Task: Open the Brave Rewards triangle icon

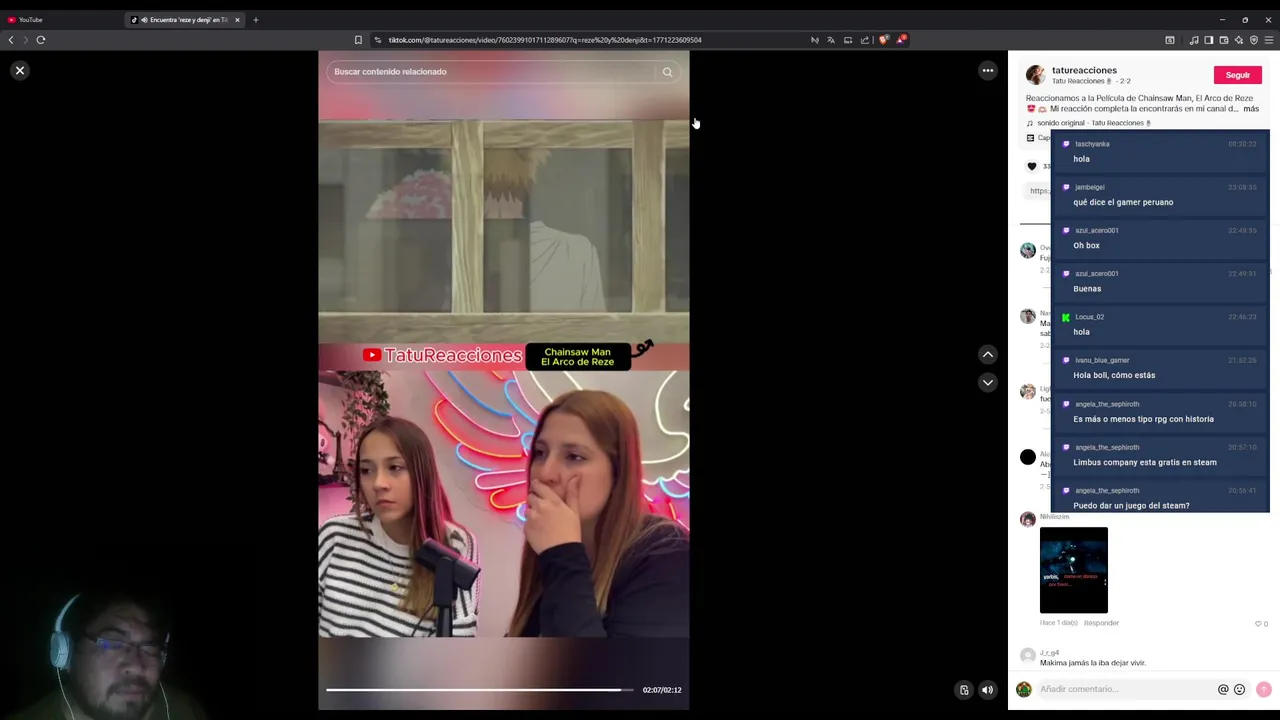Action: [900, 40]
